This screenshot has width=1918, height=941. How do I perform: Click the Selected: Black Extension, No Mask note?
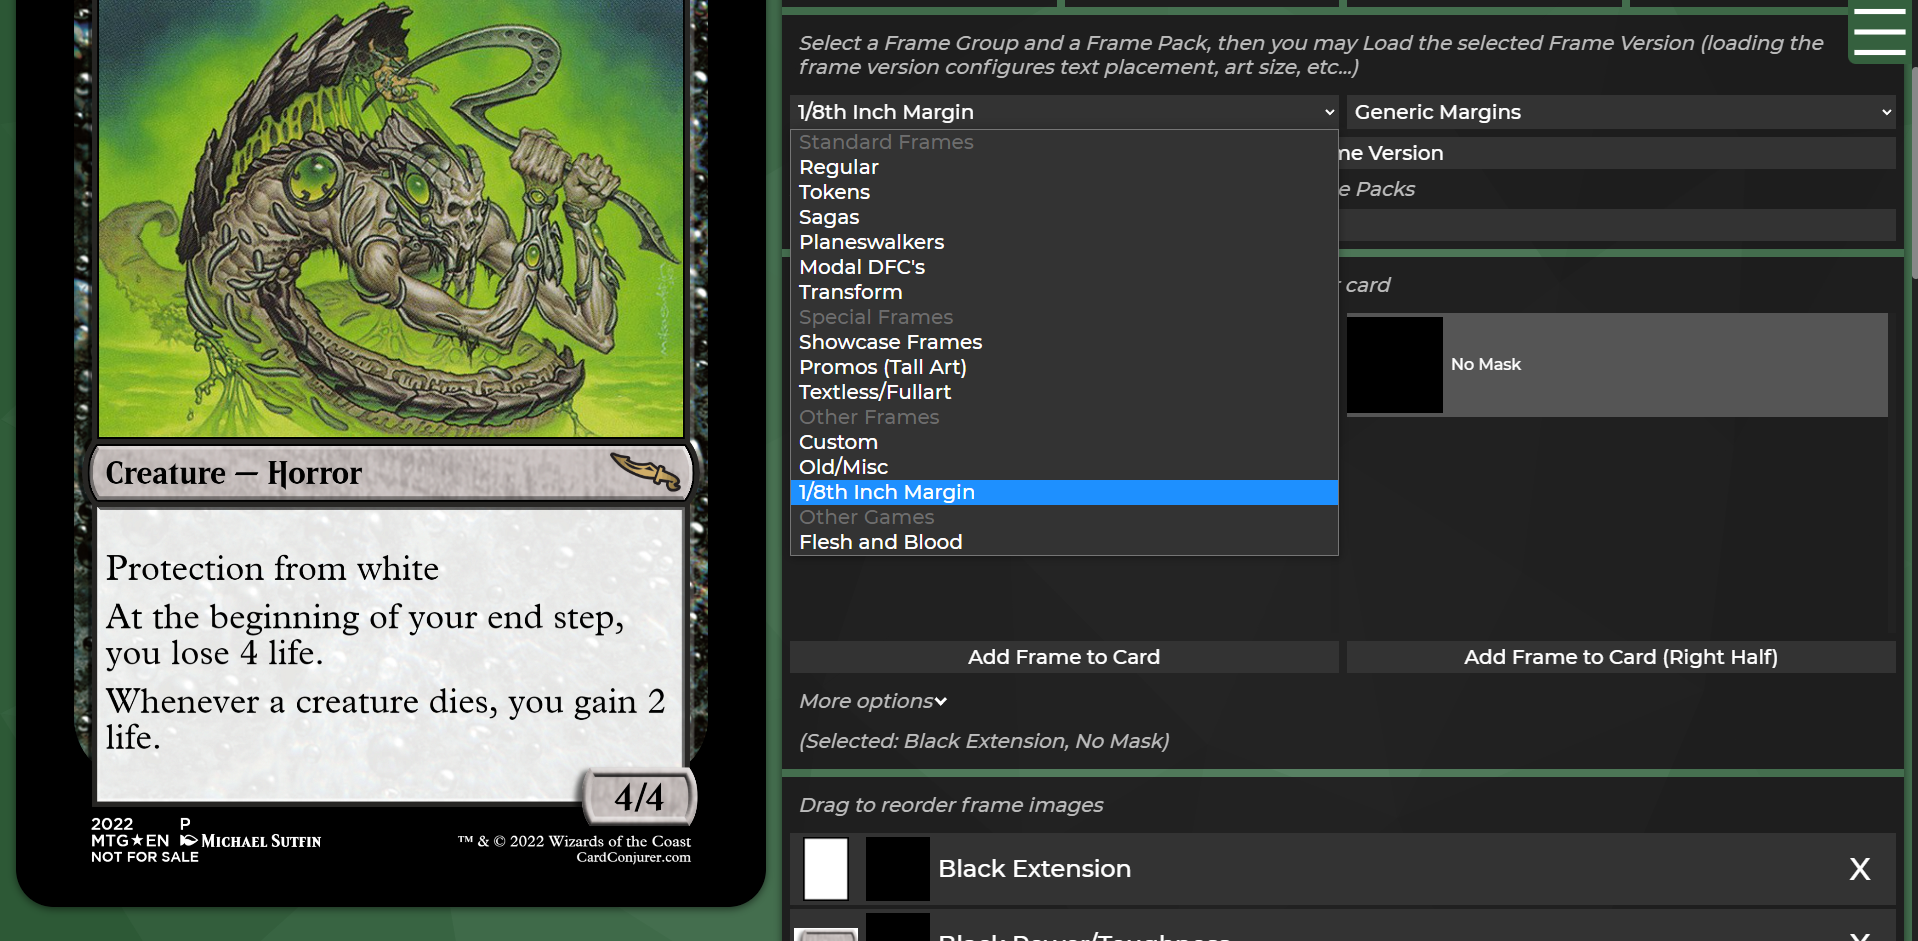(x=984, y=741)
